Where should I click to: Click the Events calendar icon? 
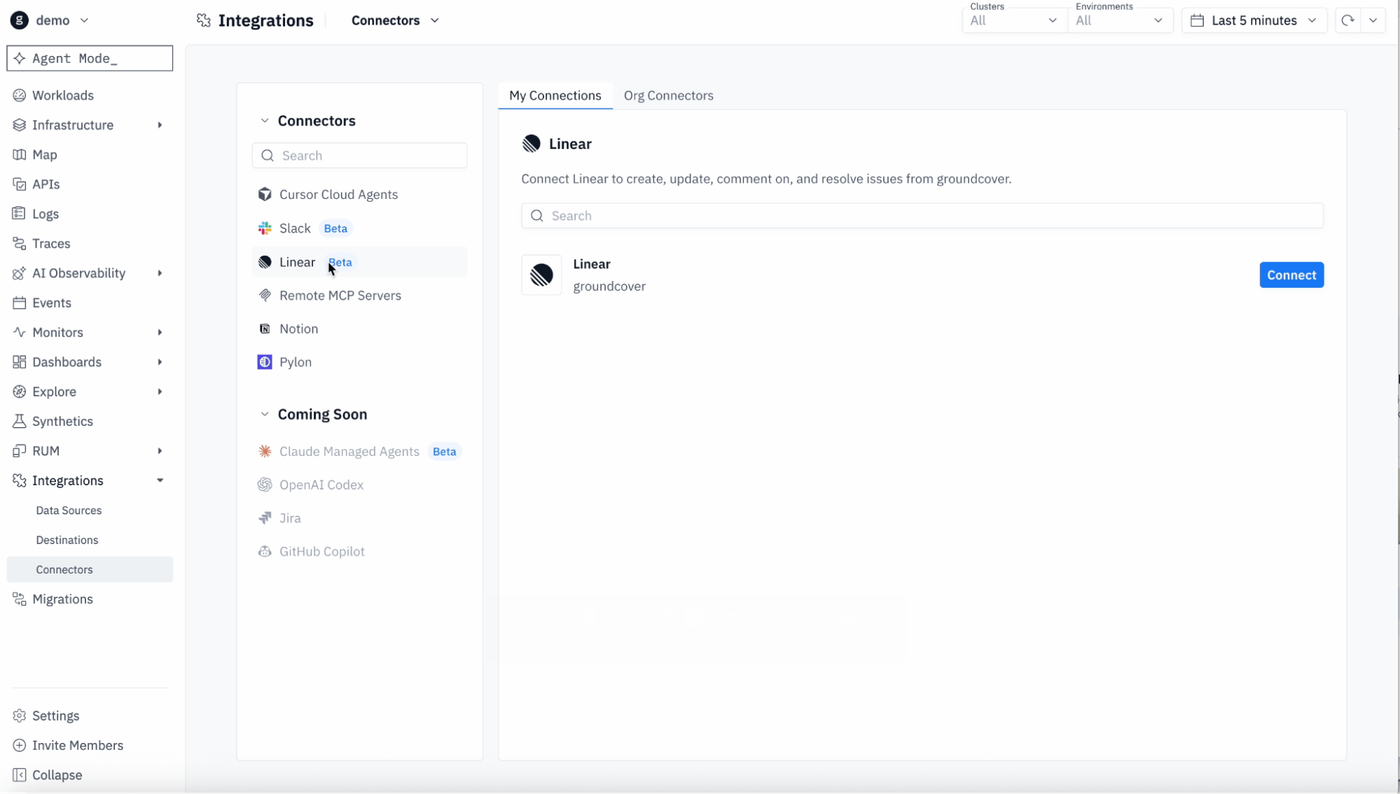pyautogui.click(x=19, y=303)
